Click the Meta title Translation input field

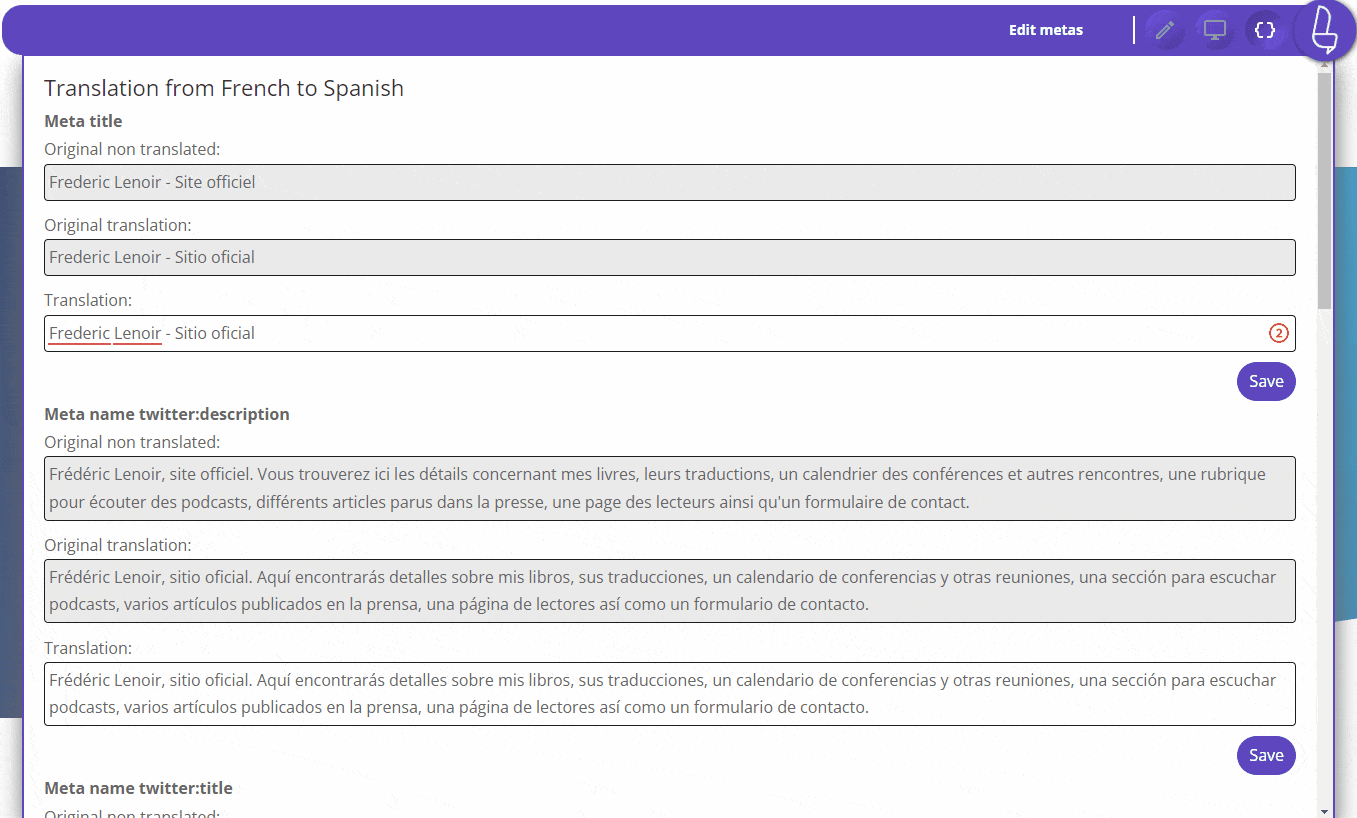[670, 333]
